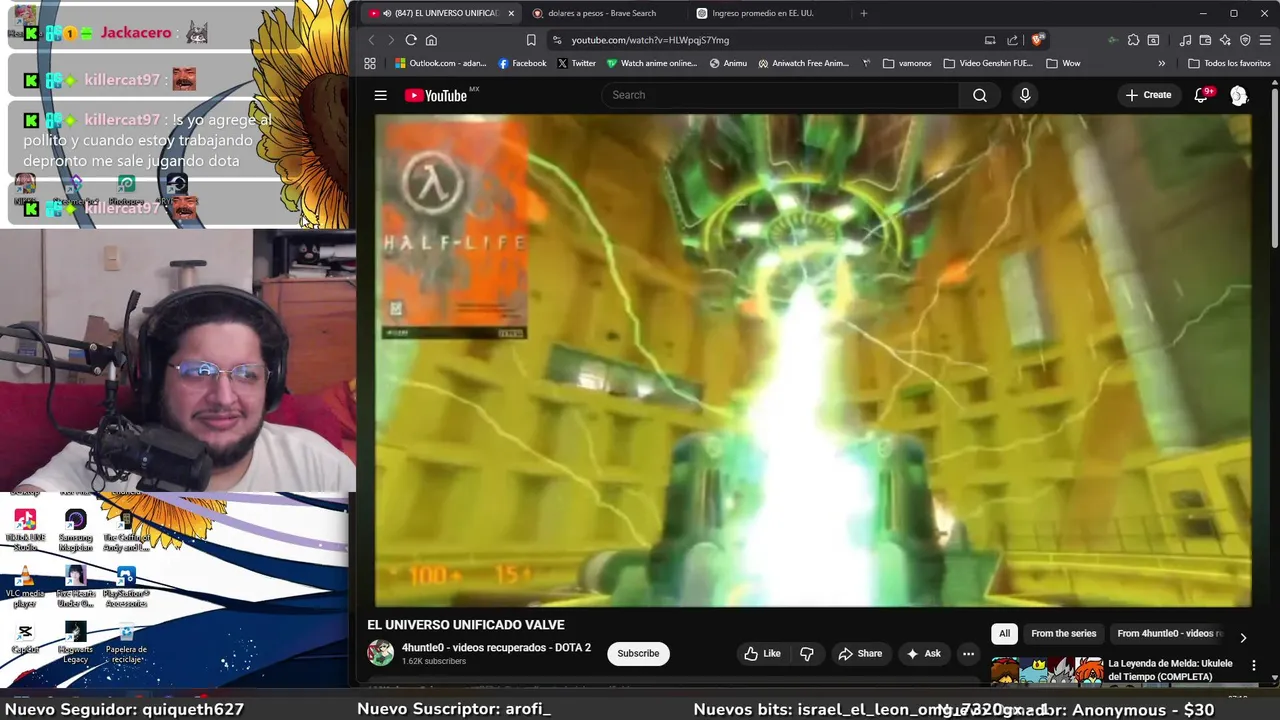This screenshot has height=720, width=1280.
Task: Navigate back in Brave
Action: 371,40
